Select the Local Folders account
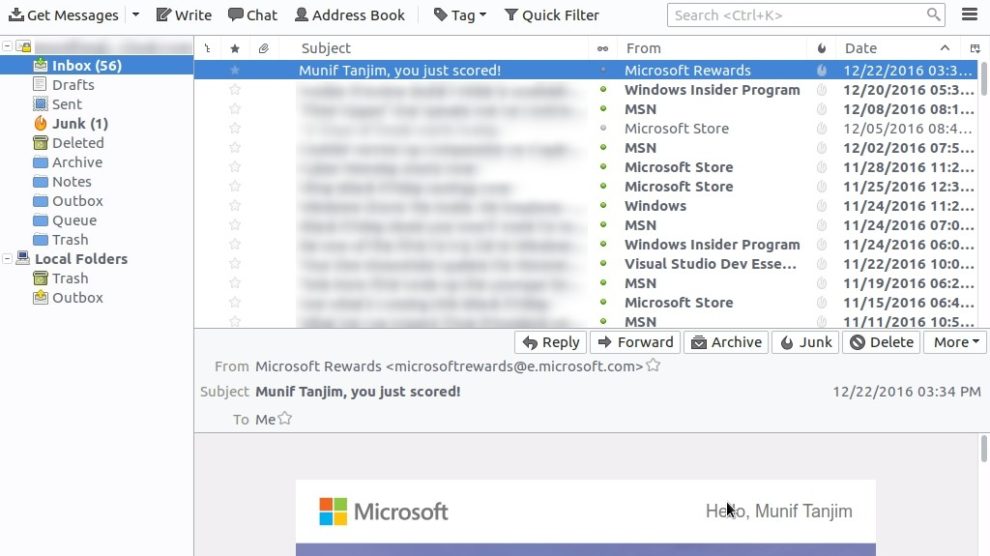Screen dimensions: 990x556 pyautogui.click(x=80, y=259)
